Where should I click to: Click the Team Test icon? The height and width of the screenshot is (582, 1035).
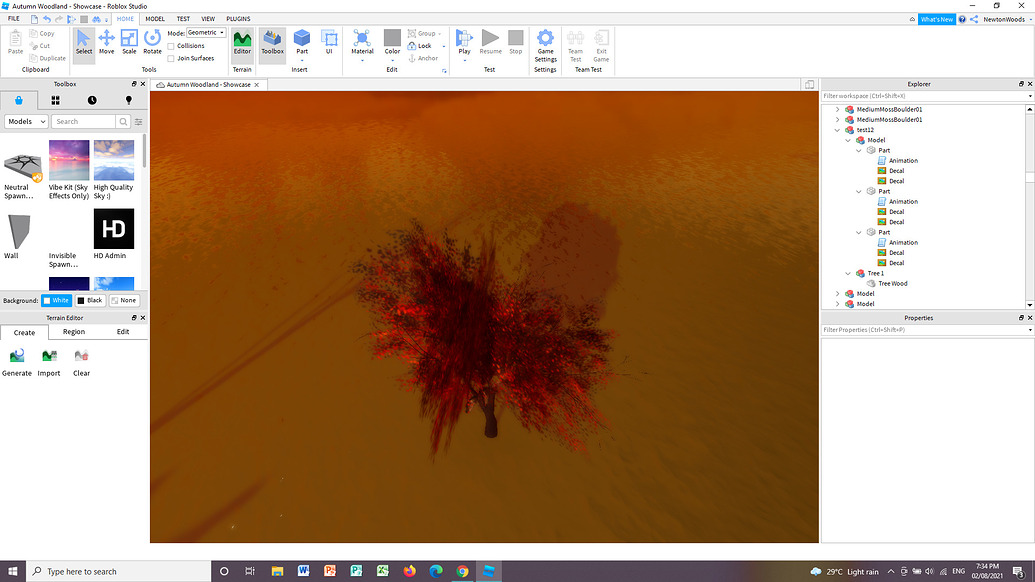576,46
